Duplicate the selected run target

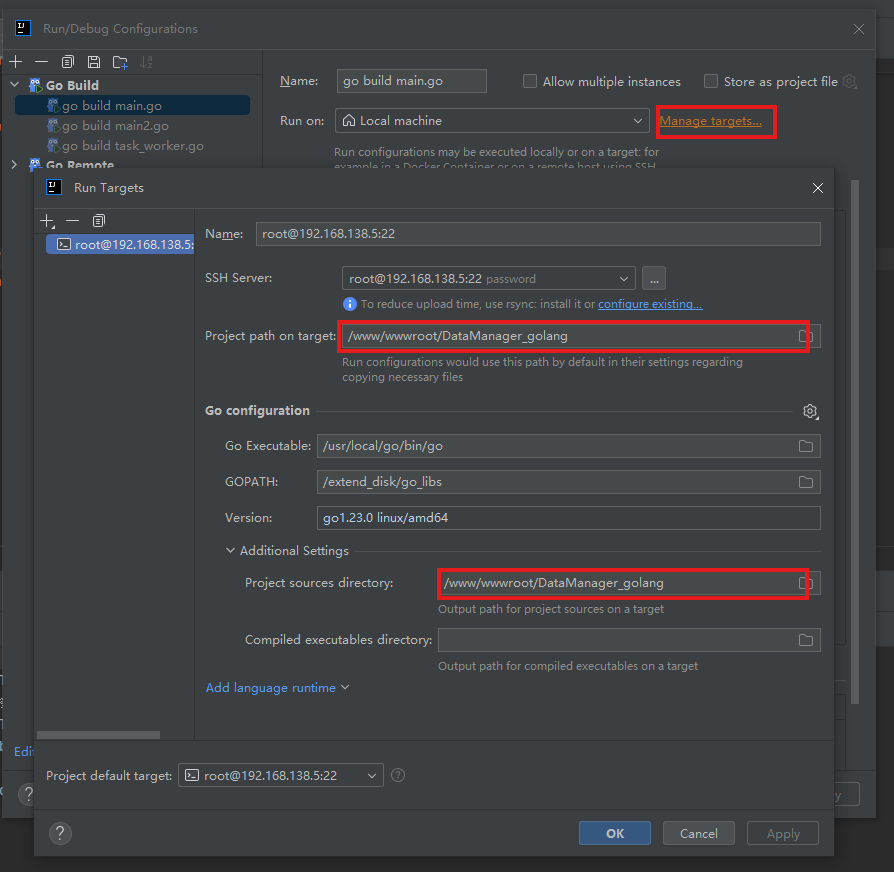98,220
